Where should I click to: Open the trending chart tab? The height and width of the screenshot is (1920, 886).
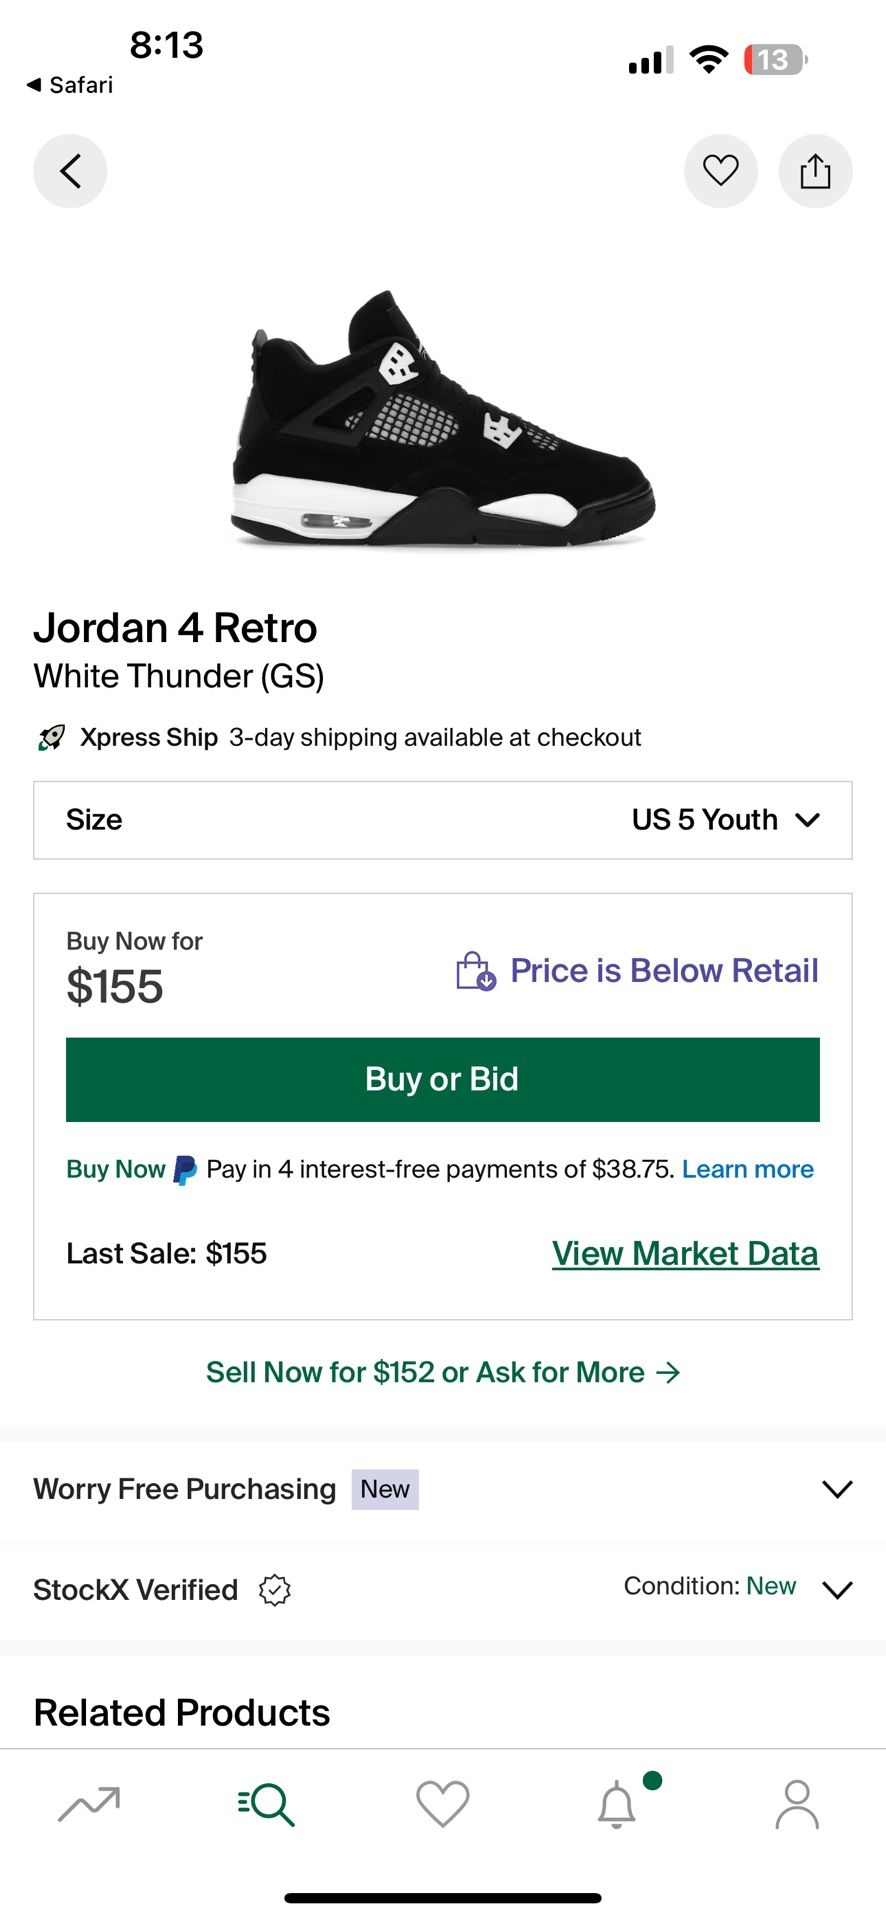click(x=89, y=1803)
